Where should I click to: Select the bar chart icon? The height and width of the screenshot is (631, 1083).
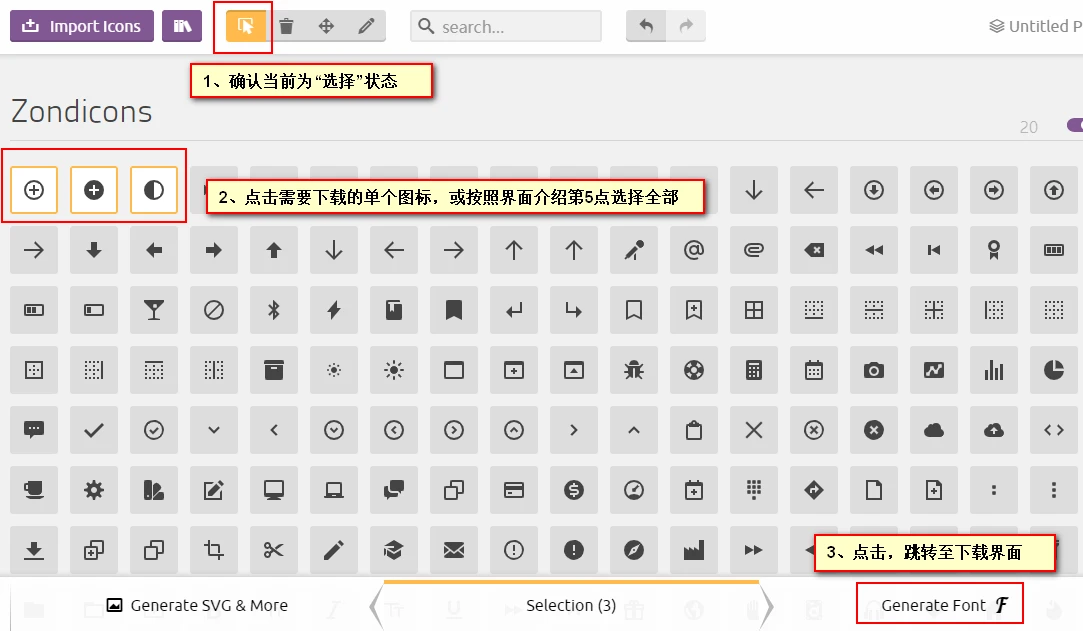pos(994,370)
